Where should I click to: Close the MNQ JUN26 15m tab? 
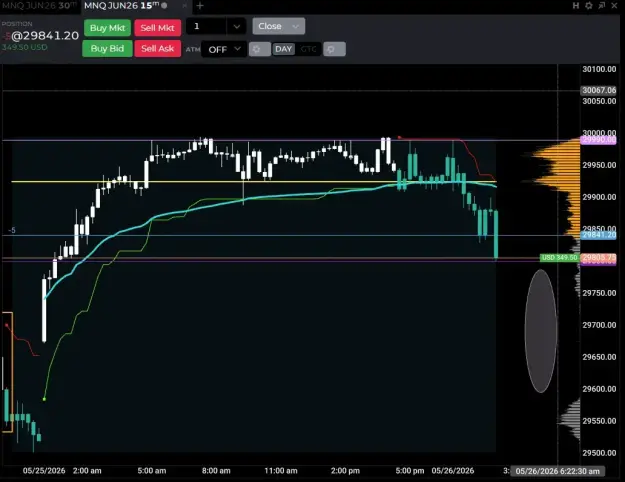click(184, 6)
